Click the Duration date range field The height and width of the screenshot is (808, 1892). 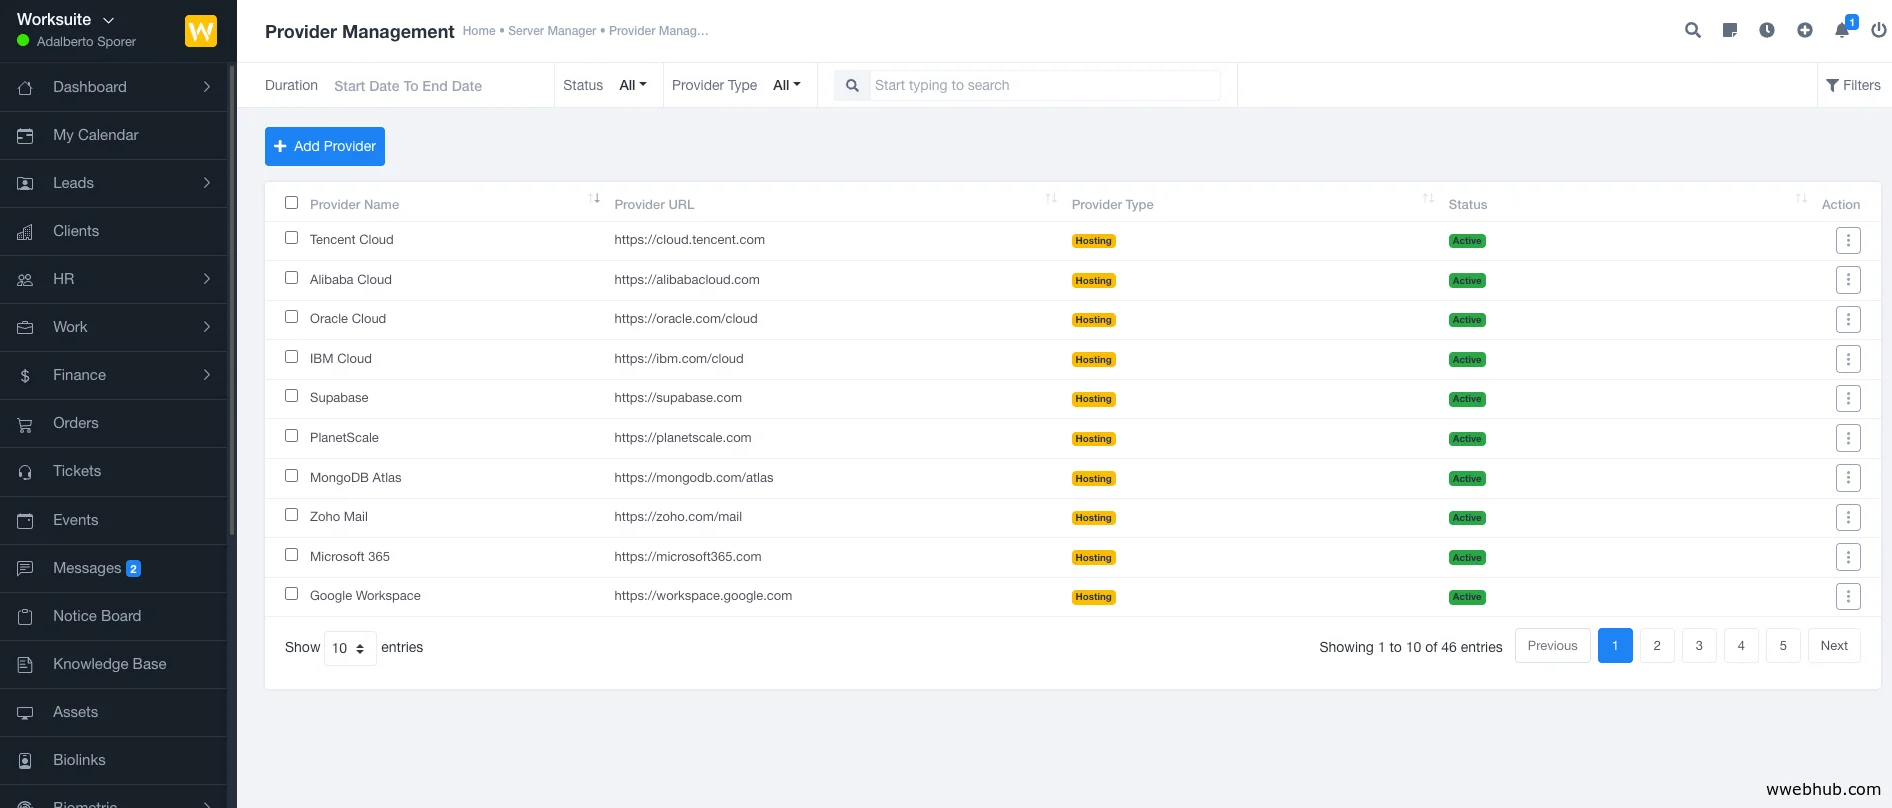click(408, 86)
